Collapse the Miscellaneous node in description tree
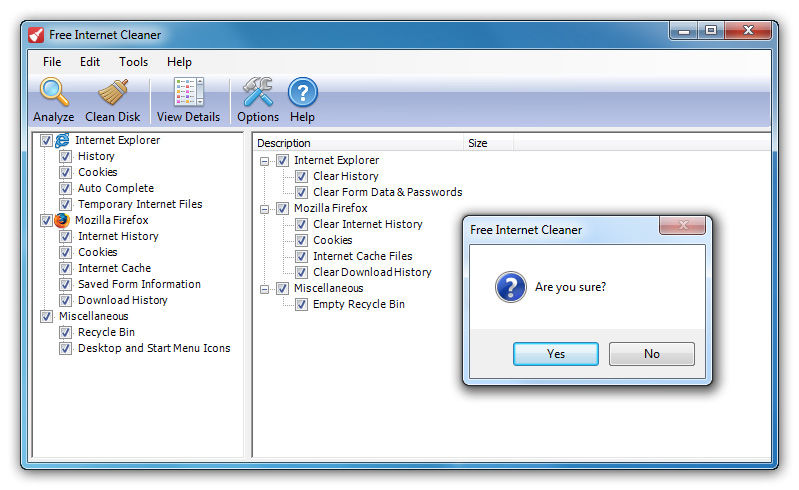Screen dimensions: 799x490 pos(265,288)
